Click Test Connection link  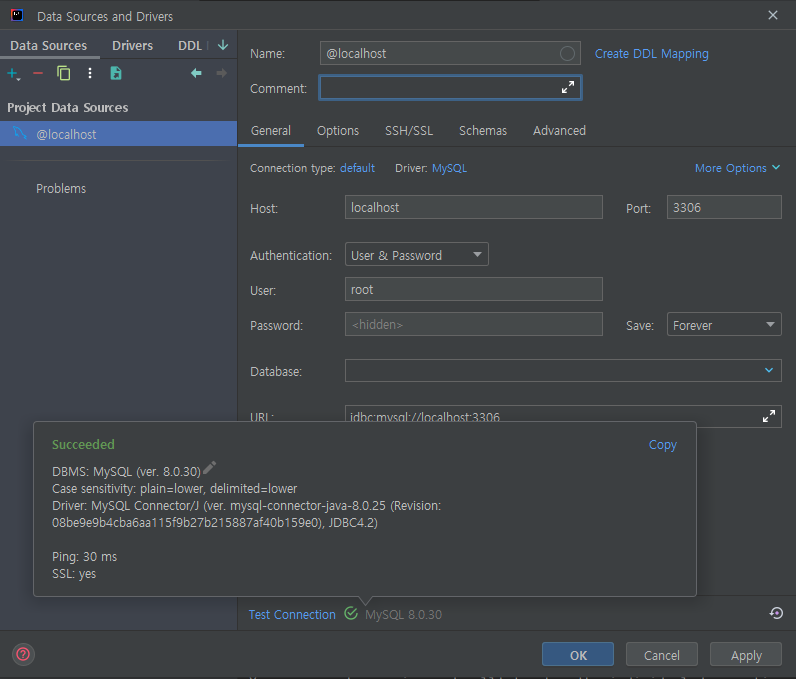pos(292,615)
